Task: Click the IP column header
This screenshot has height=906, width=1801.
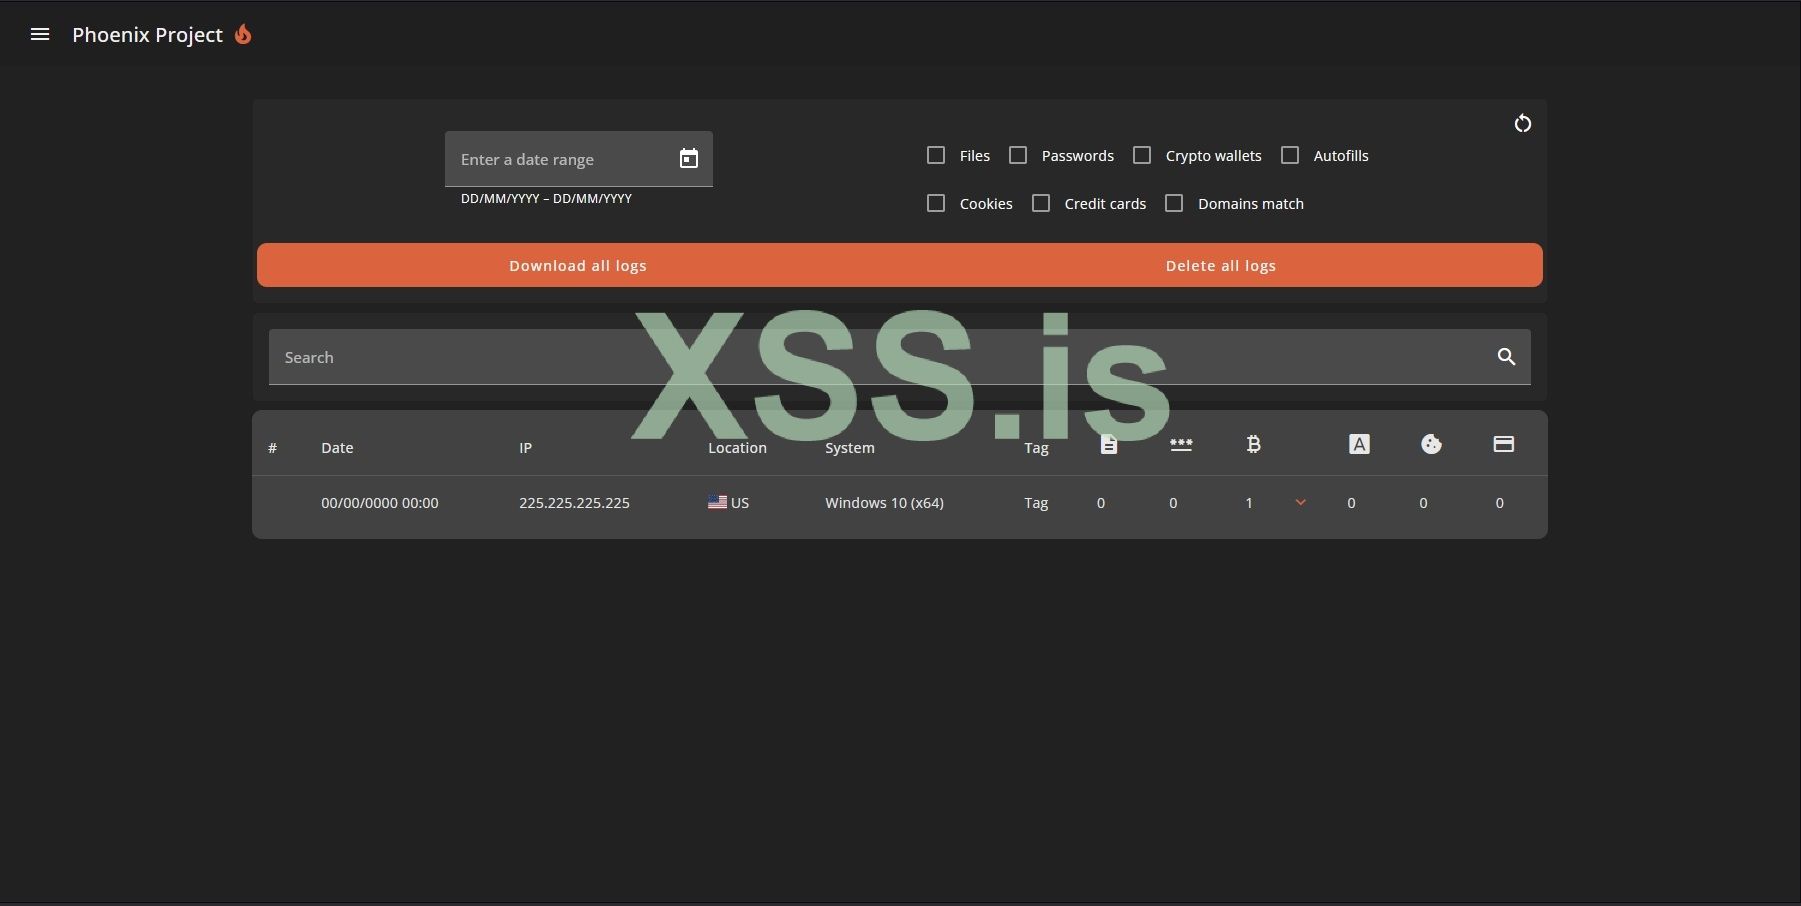Action: point(525,448)
